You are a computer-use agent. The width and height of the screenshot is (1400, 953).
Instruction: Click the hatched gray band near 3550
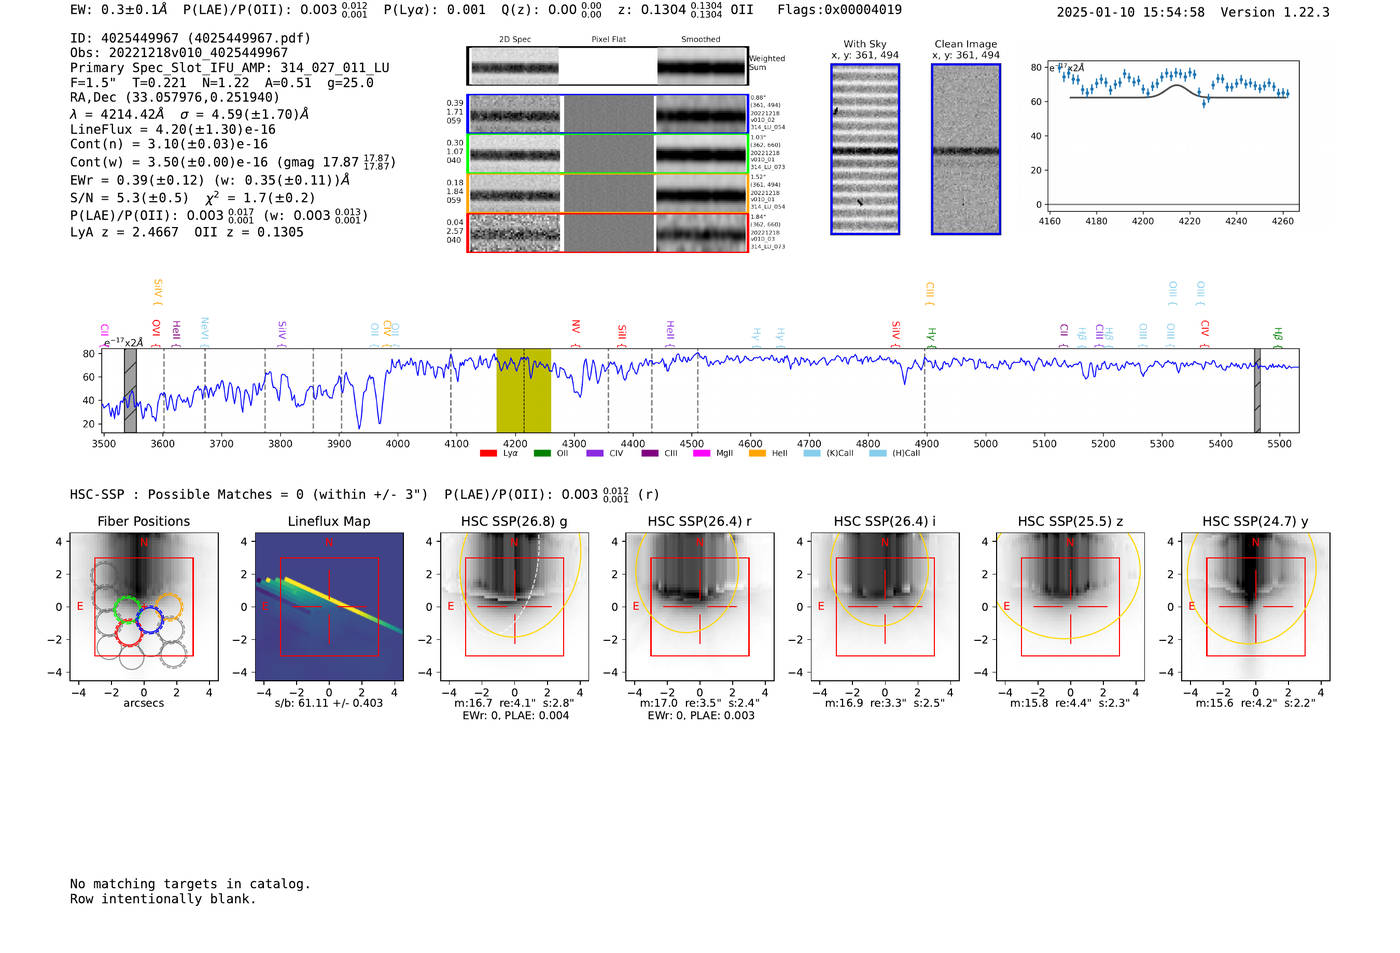tap(130, 390)
